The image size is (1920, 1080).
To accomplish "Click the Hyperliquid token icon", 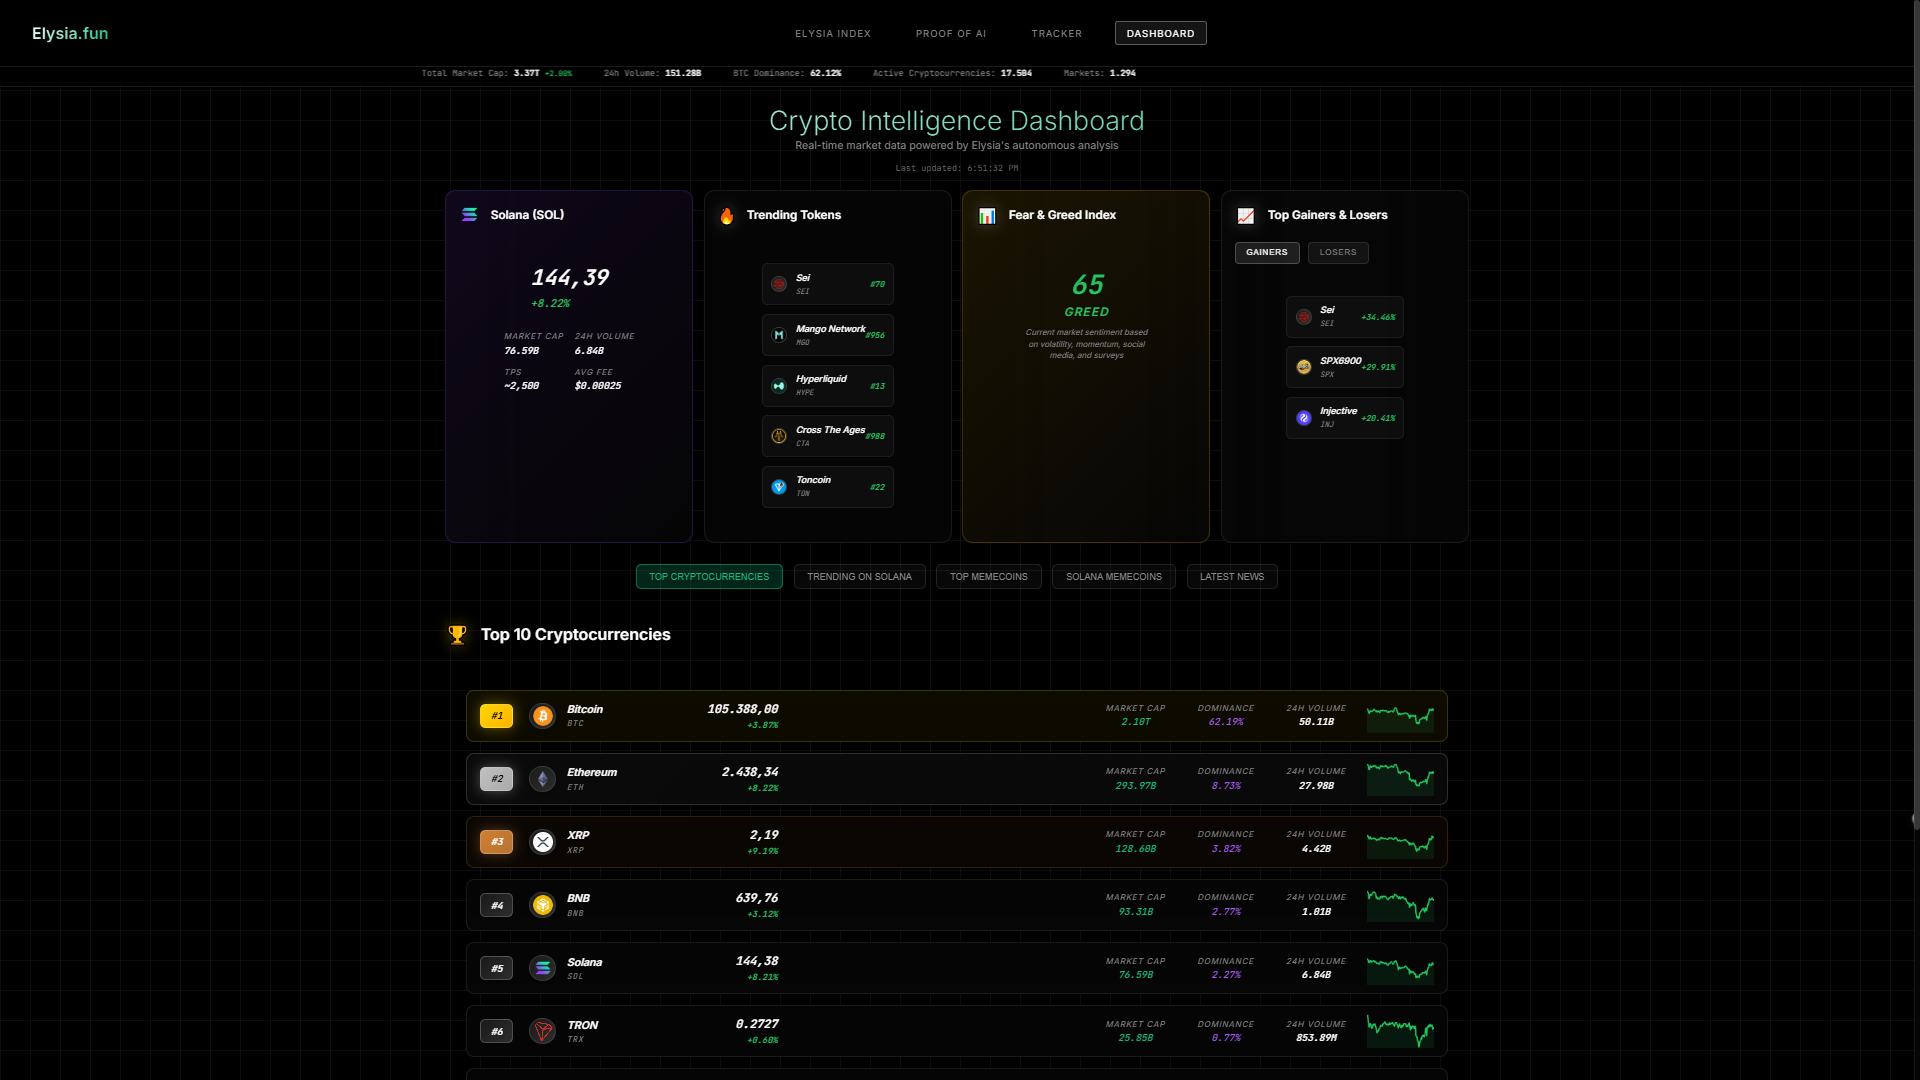I will pyautogui.click(x=779, y=385).
